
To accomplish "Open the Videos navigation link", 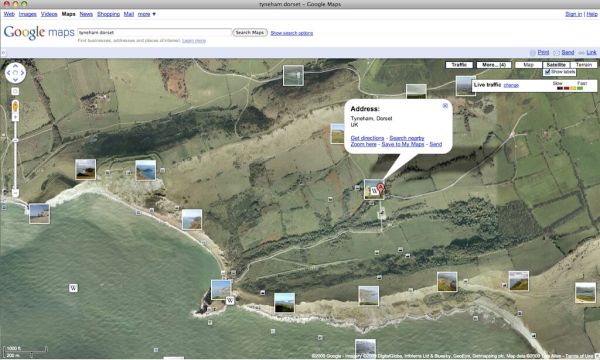I will pos(49,14).
